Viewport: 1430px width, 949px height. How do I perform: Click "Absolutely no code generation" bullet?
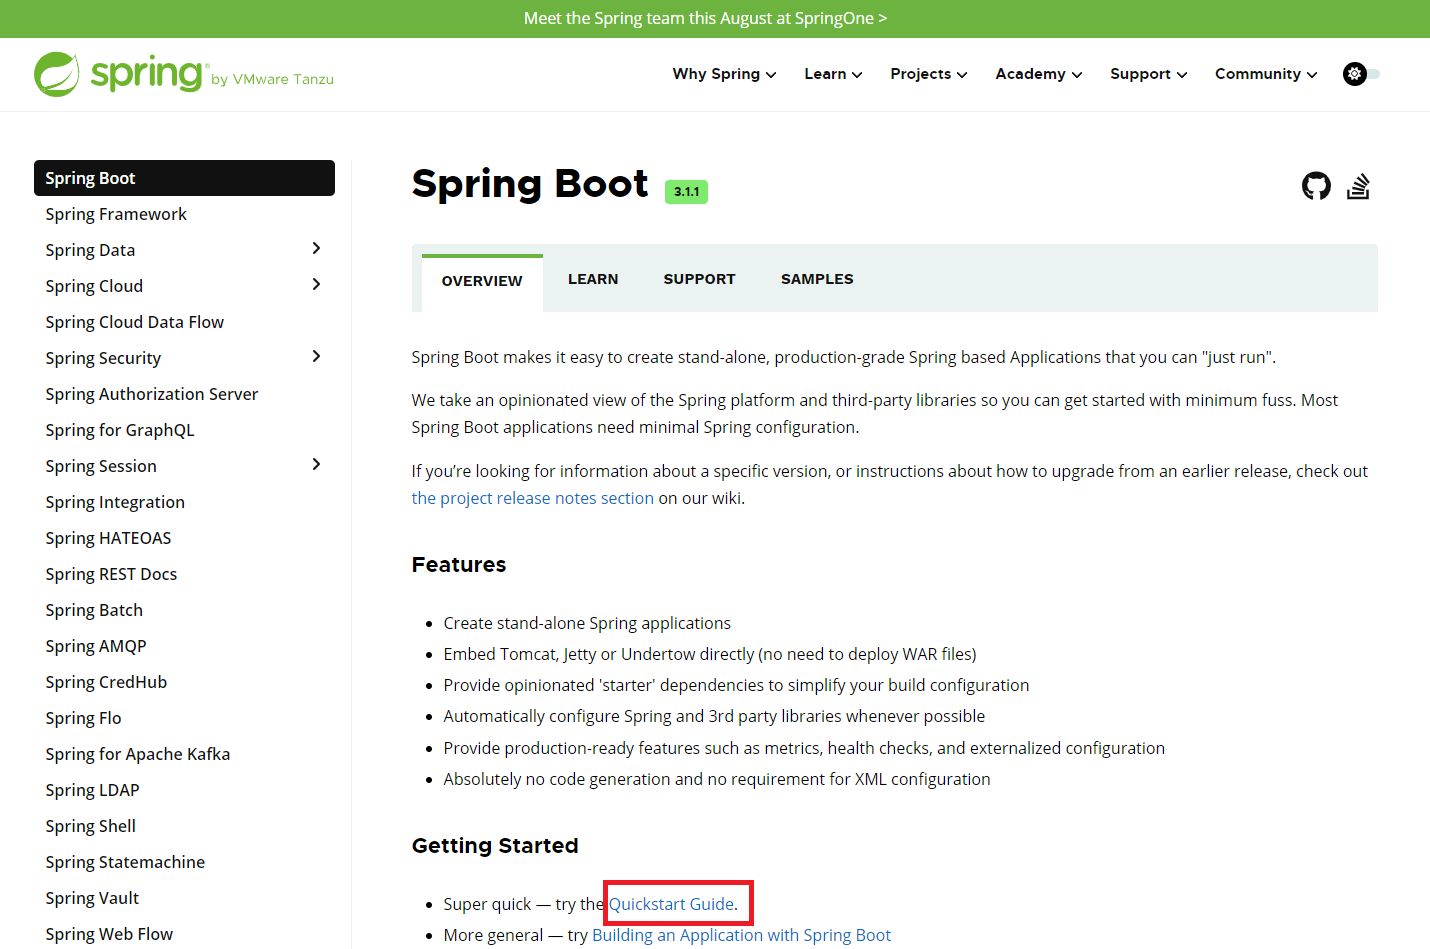click(x=717, y=779)
